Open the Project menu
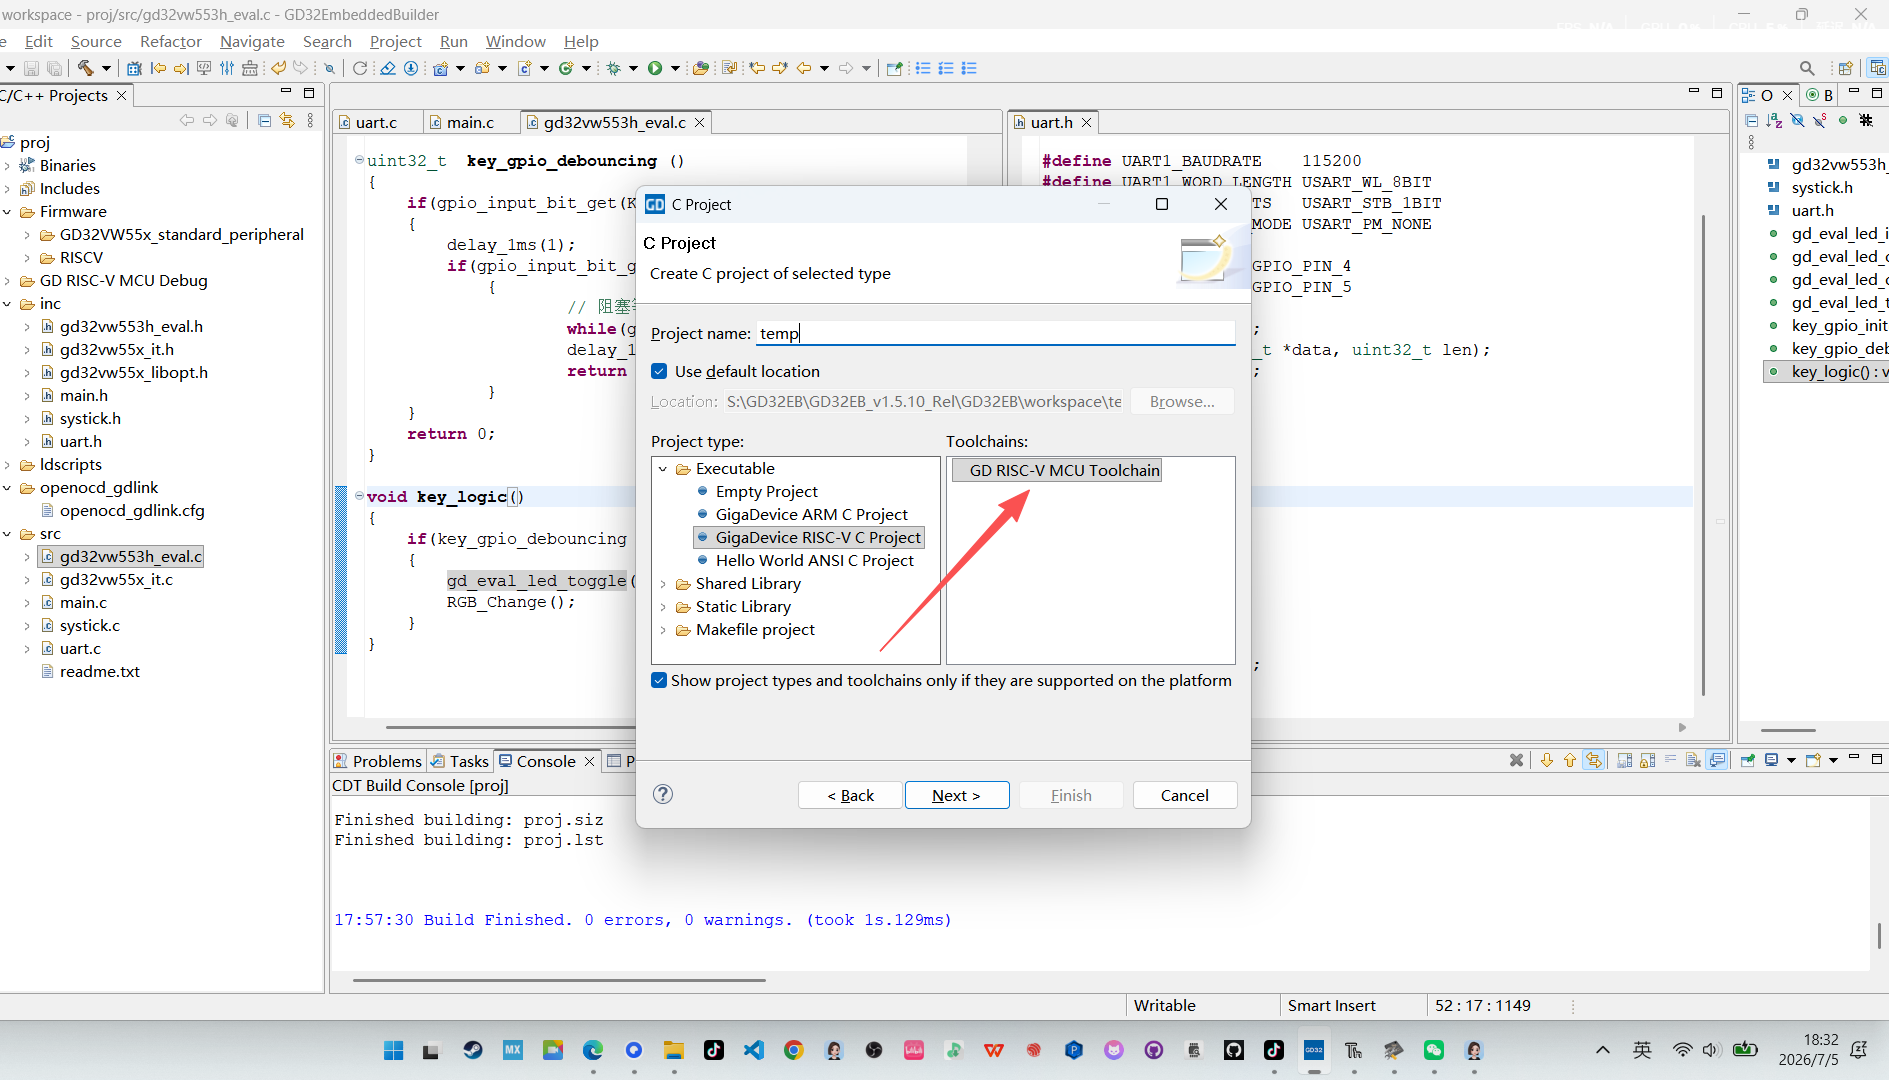This screenshot has width=1889, height=1080. [x=396, y=41]
